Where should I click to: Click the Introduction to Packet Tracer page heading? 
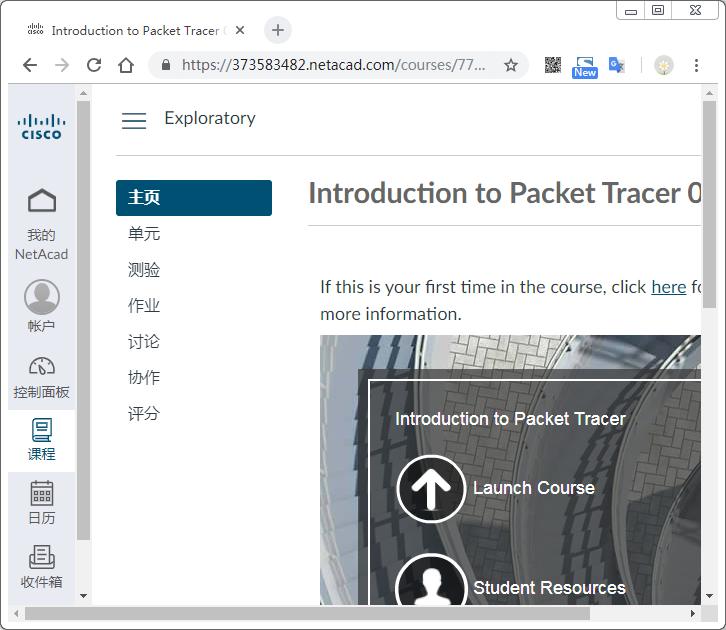coord(505,193)
